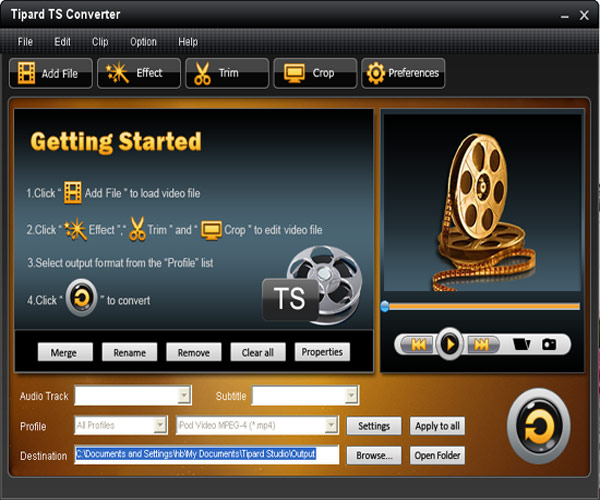The image size is (600, 500).
Task: Skip to previous in preview player
Action: (x=418, y=345)
